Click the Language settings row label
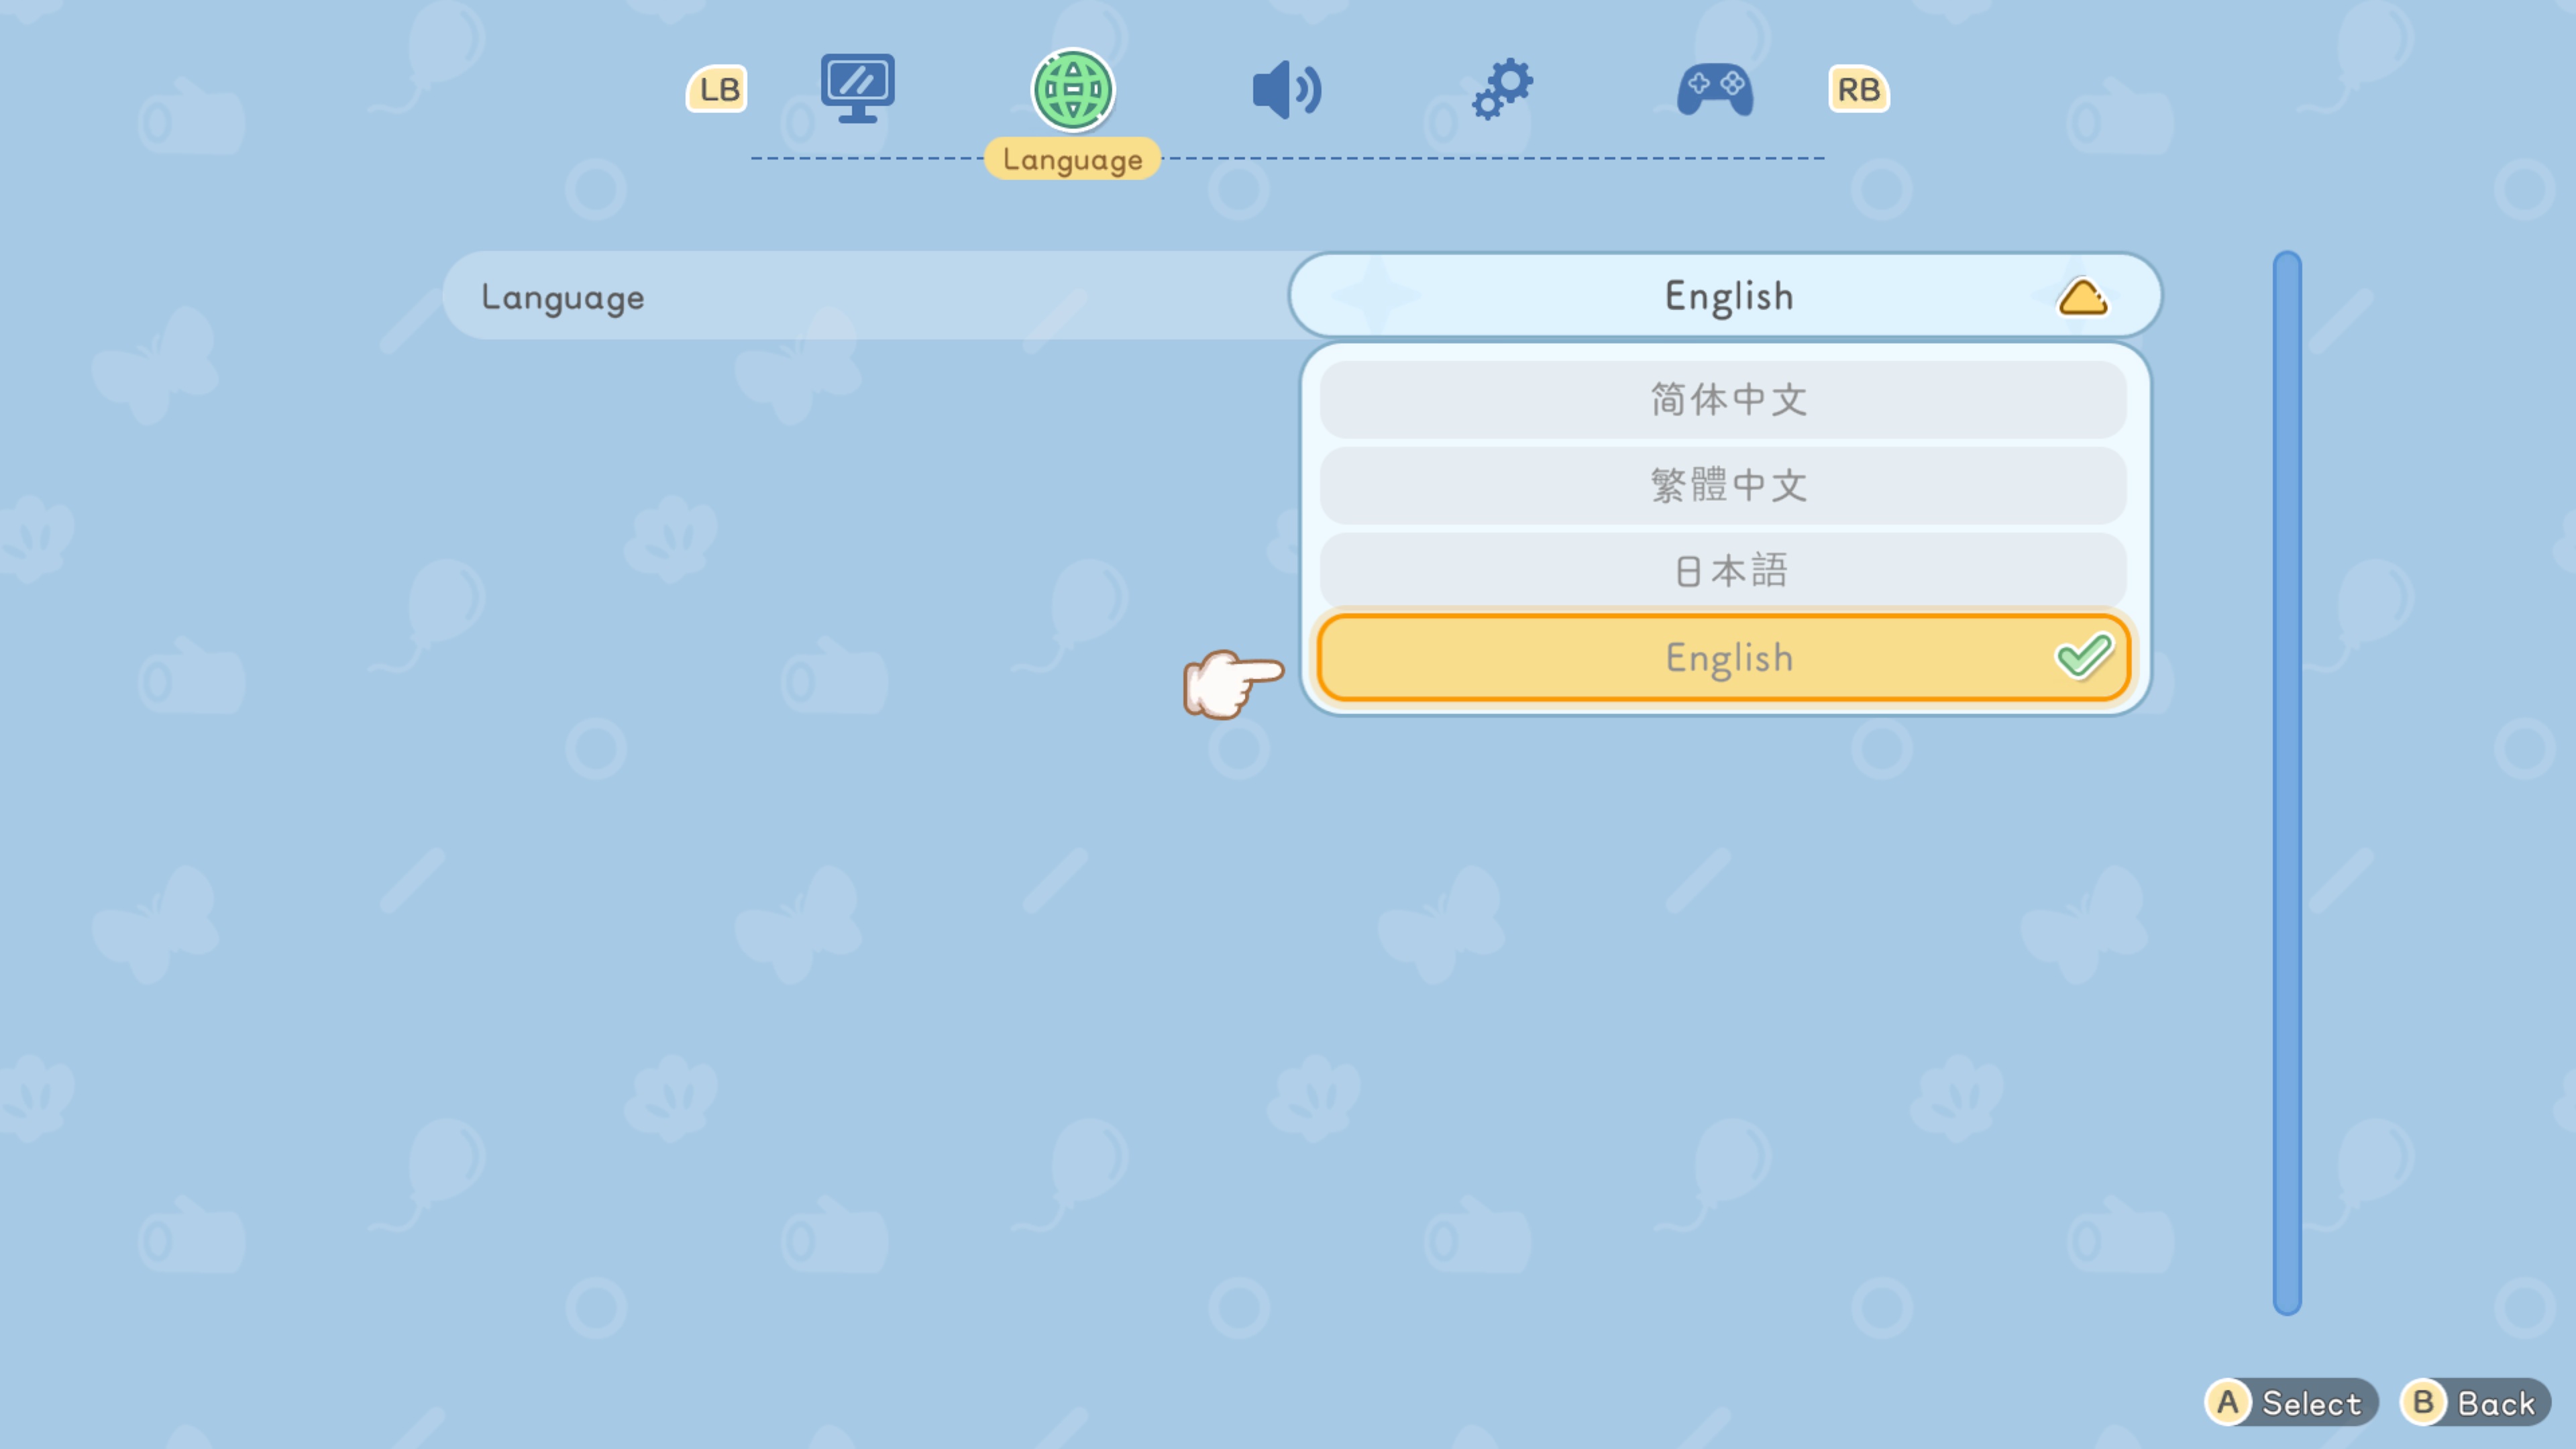This screenshot has height=1449, width=2576. (563, 296)
